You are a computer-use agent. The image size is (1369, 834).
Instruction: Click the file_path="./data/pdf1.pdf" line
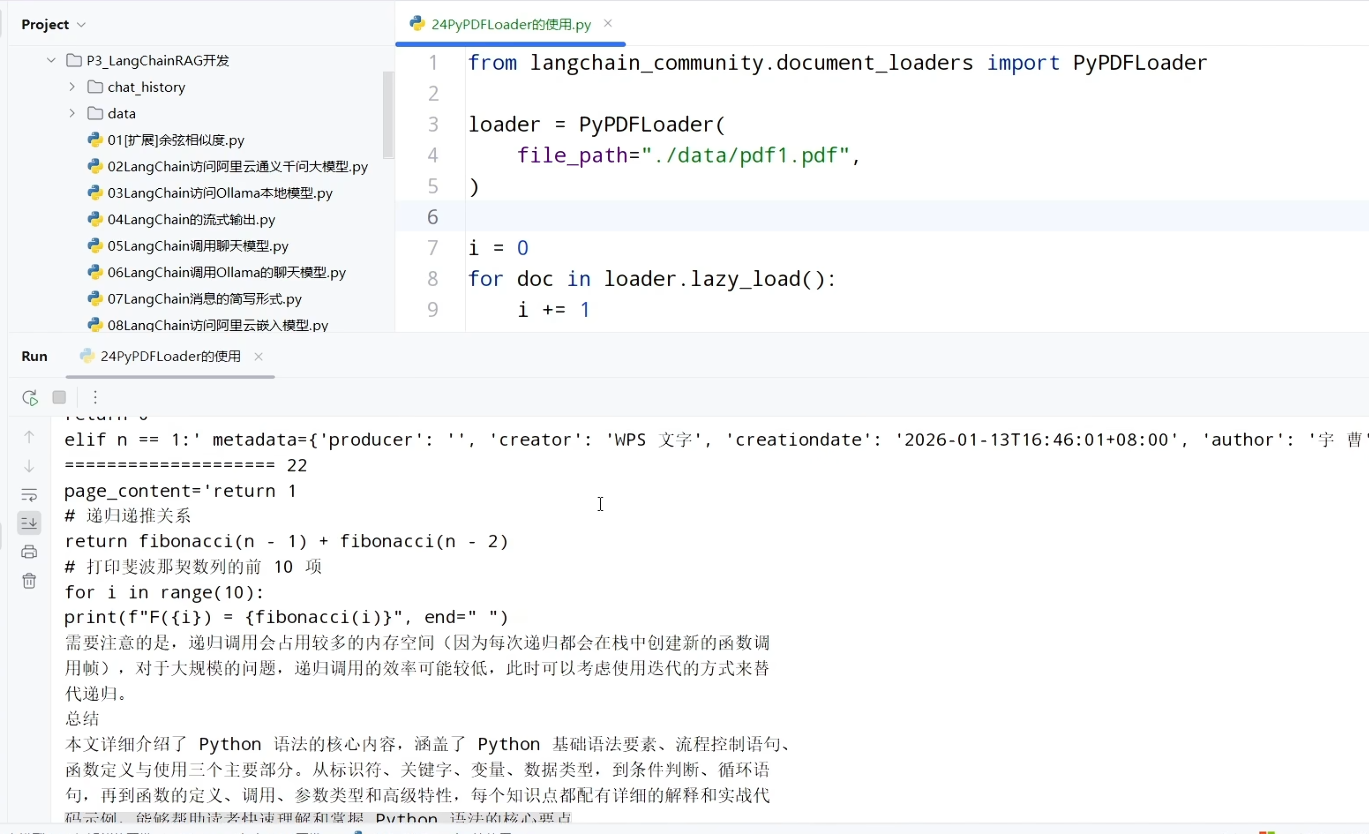coord(689,155)
